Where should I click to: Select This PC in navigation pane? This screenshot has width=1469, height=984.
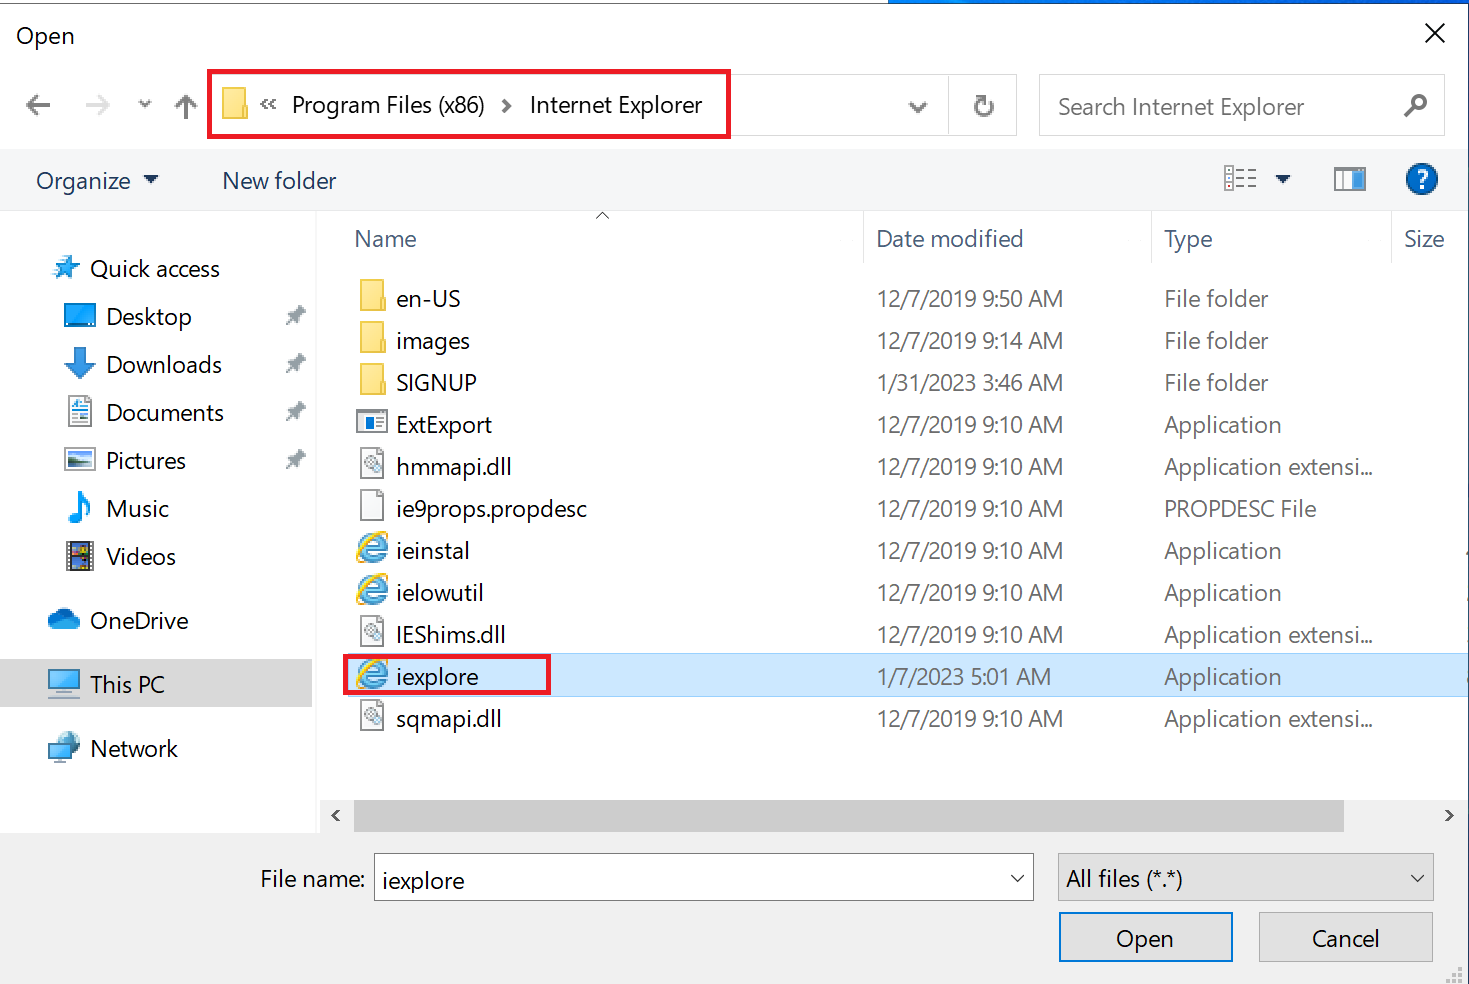tap(127, 685)
